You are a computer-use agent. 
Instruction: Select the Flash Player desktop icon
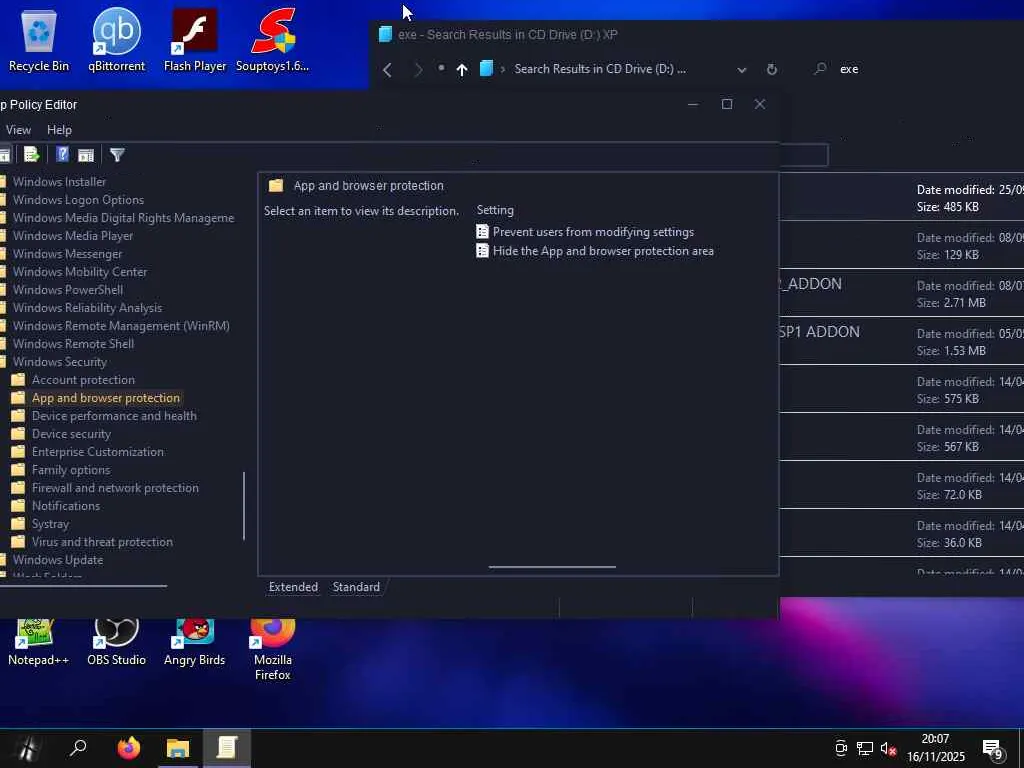coord(195,40)
